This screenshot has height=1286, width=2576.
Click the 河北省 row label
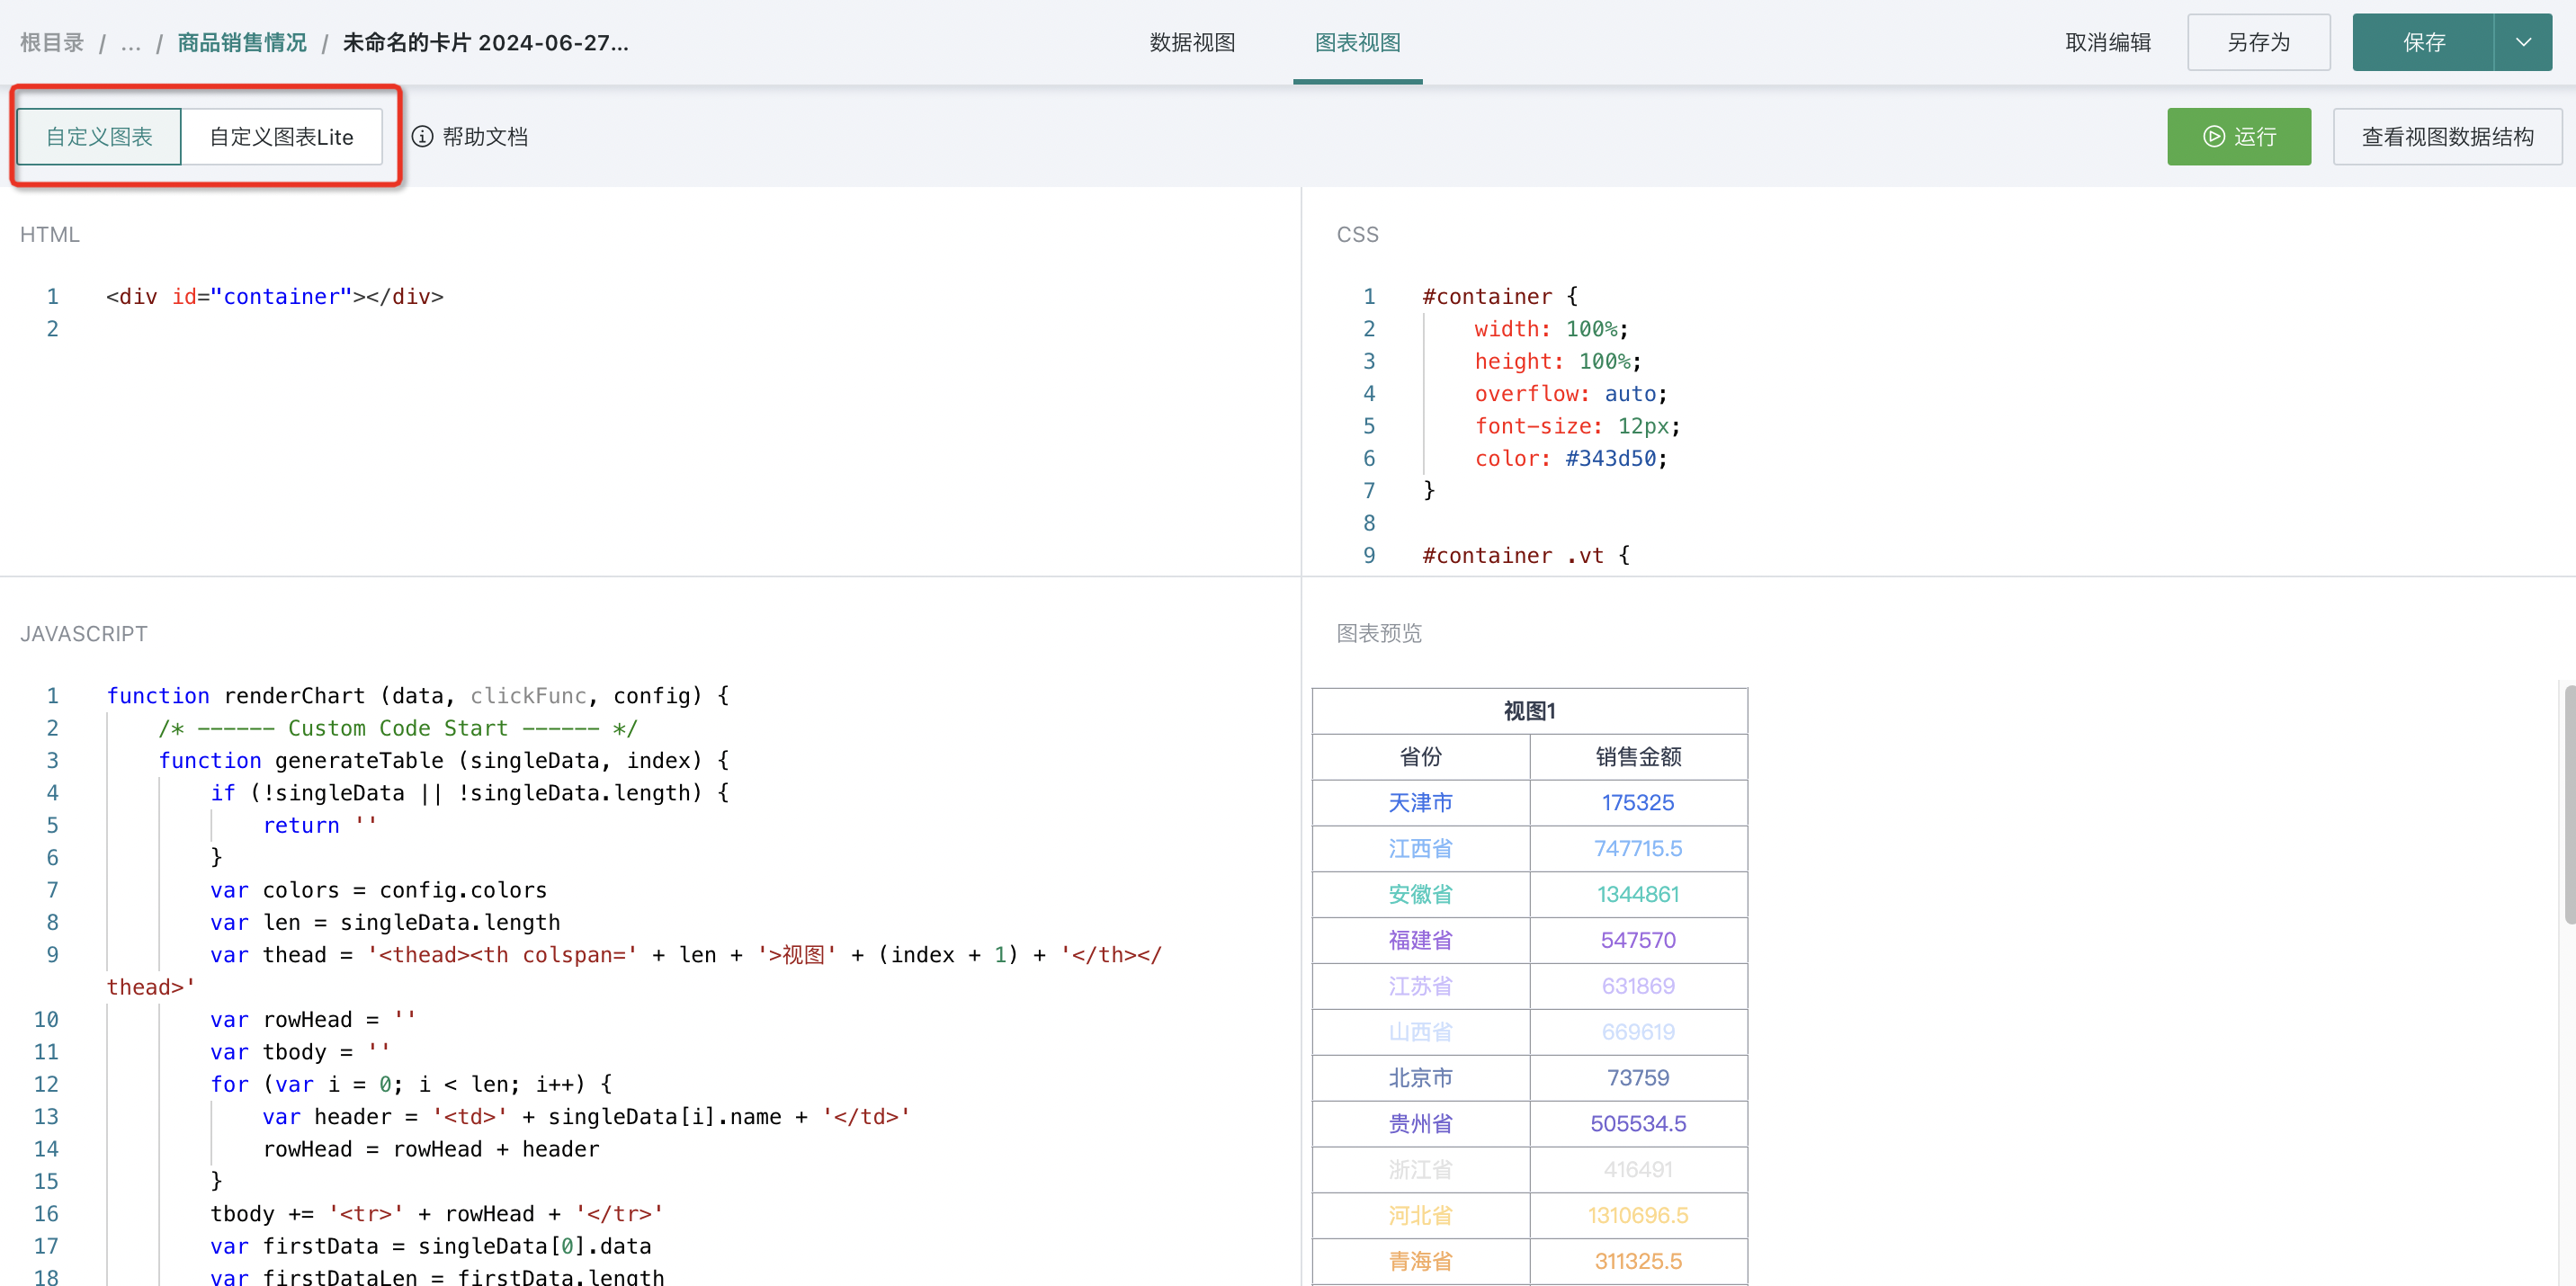(x=1420, y=1215)
